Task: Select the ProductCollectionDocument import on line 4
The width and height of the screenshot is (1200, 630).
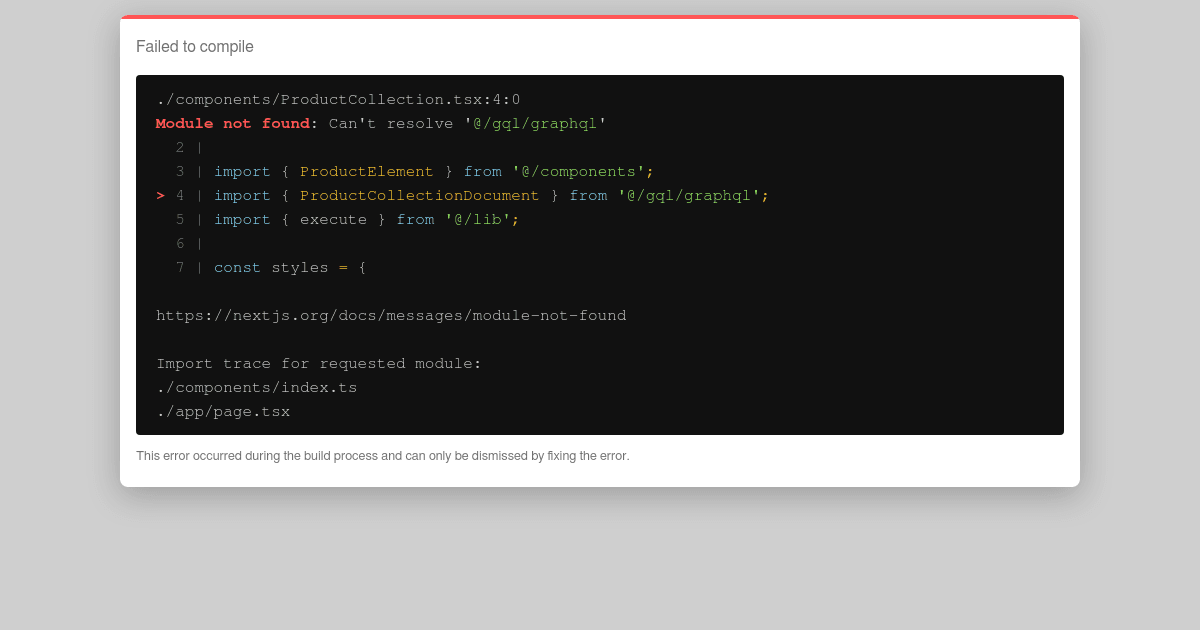Action: 419,195
